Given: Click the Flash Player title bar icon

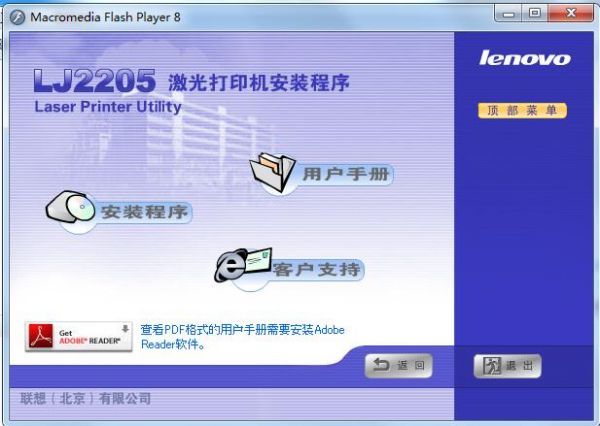Looking at the screenshot, I should click(18, 17).
